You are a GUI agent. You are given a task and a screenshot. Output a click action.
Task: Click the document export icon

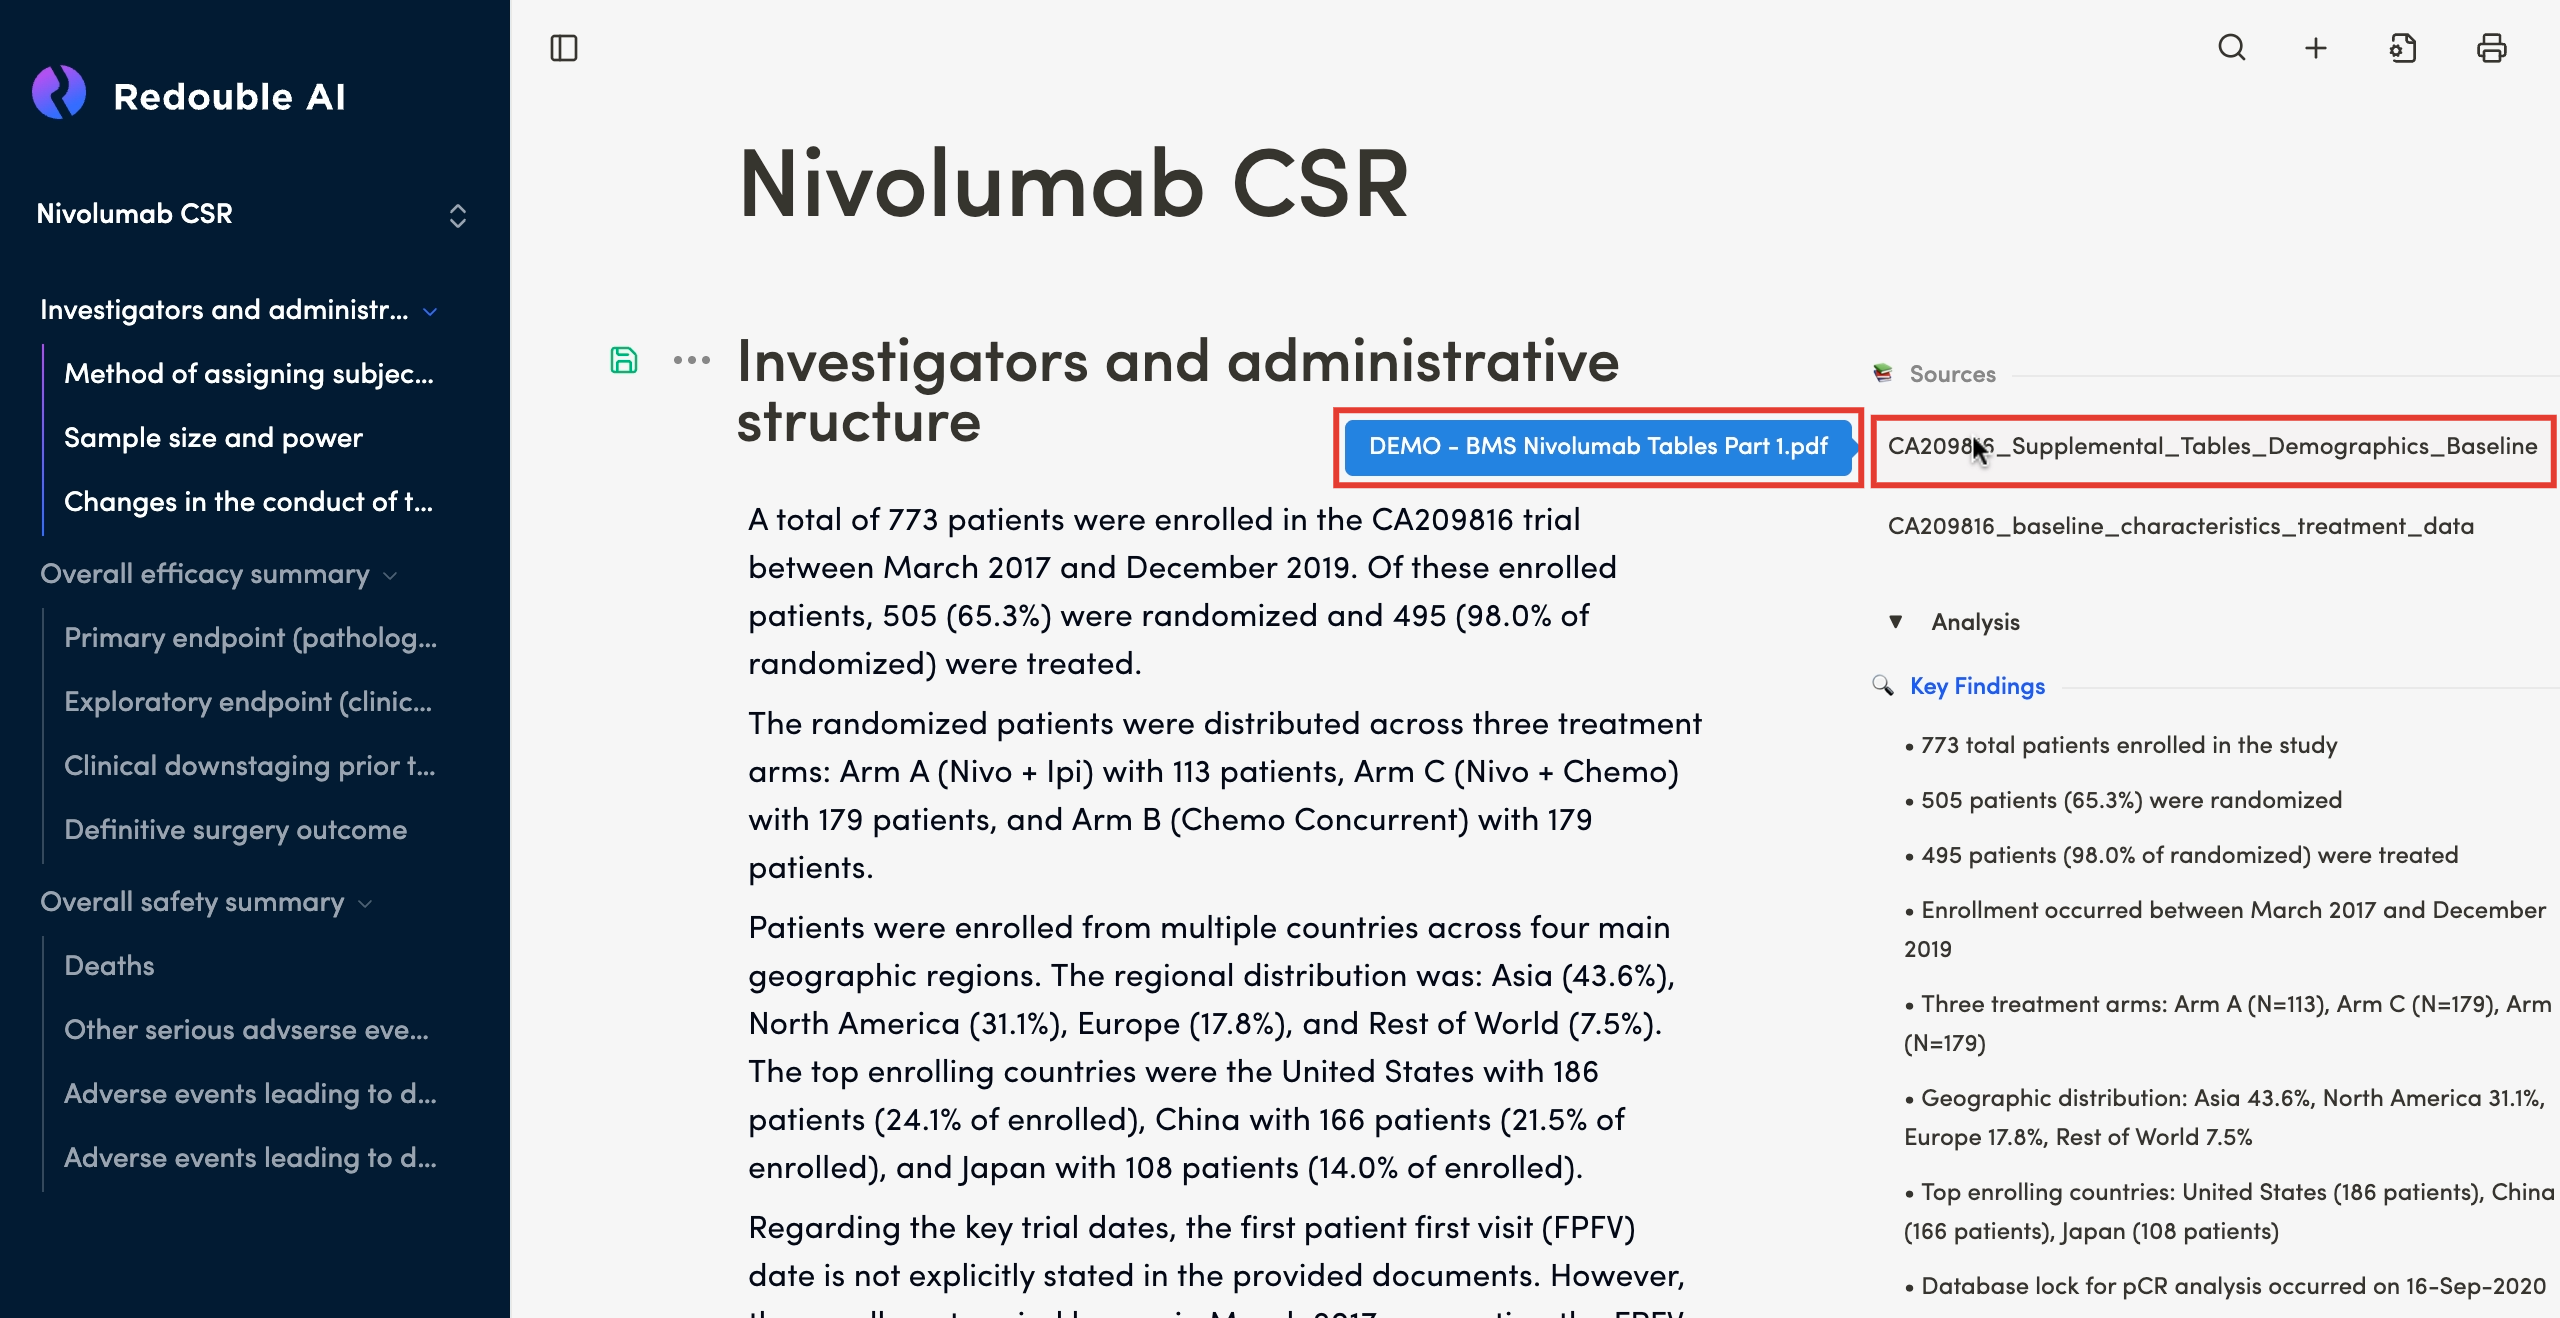2403,48
